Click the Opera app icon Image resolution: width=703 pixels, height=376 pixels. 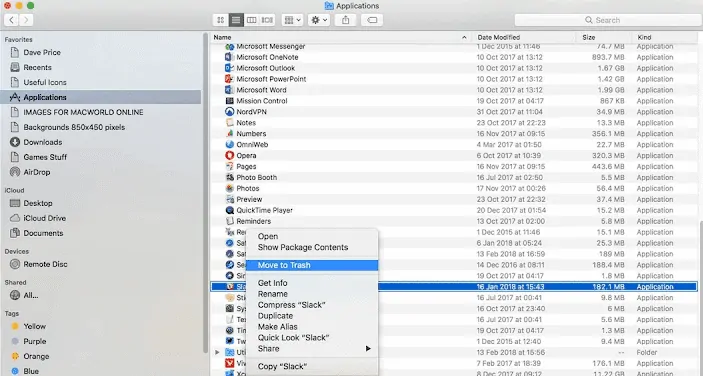(230, 156)
